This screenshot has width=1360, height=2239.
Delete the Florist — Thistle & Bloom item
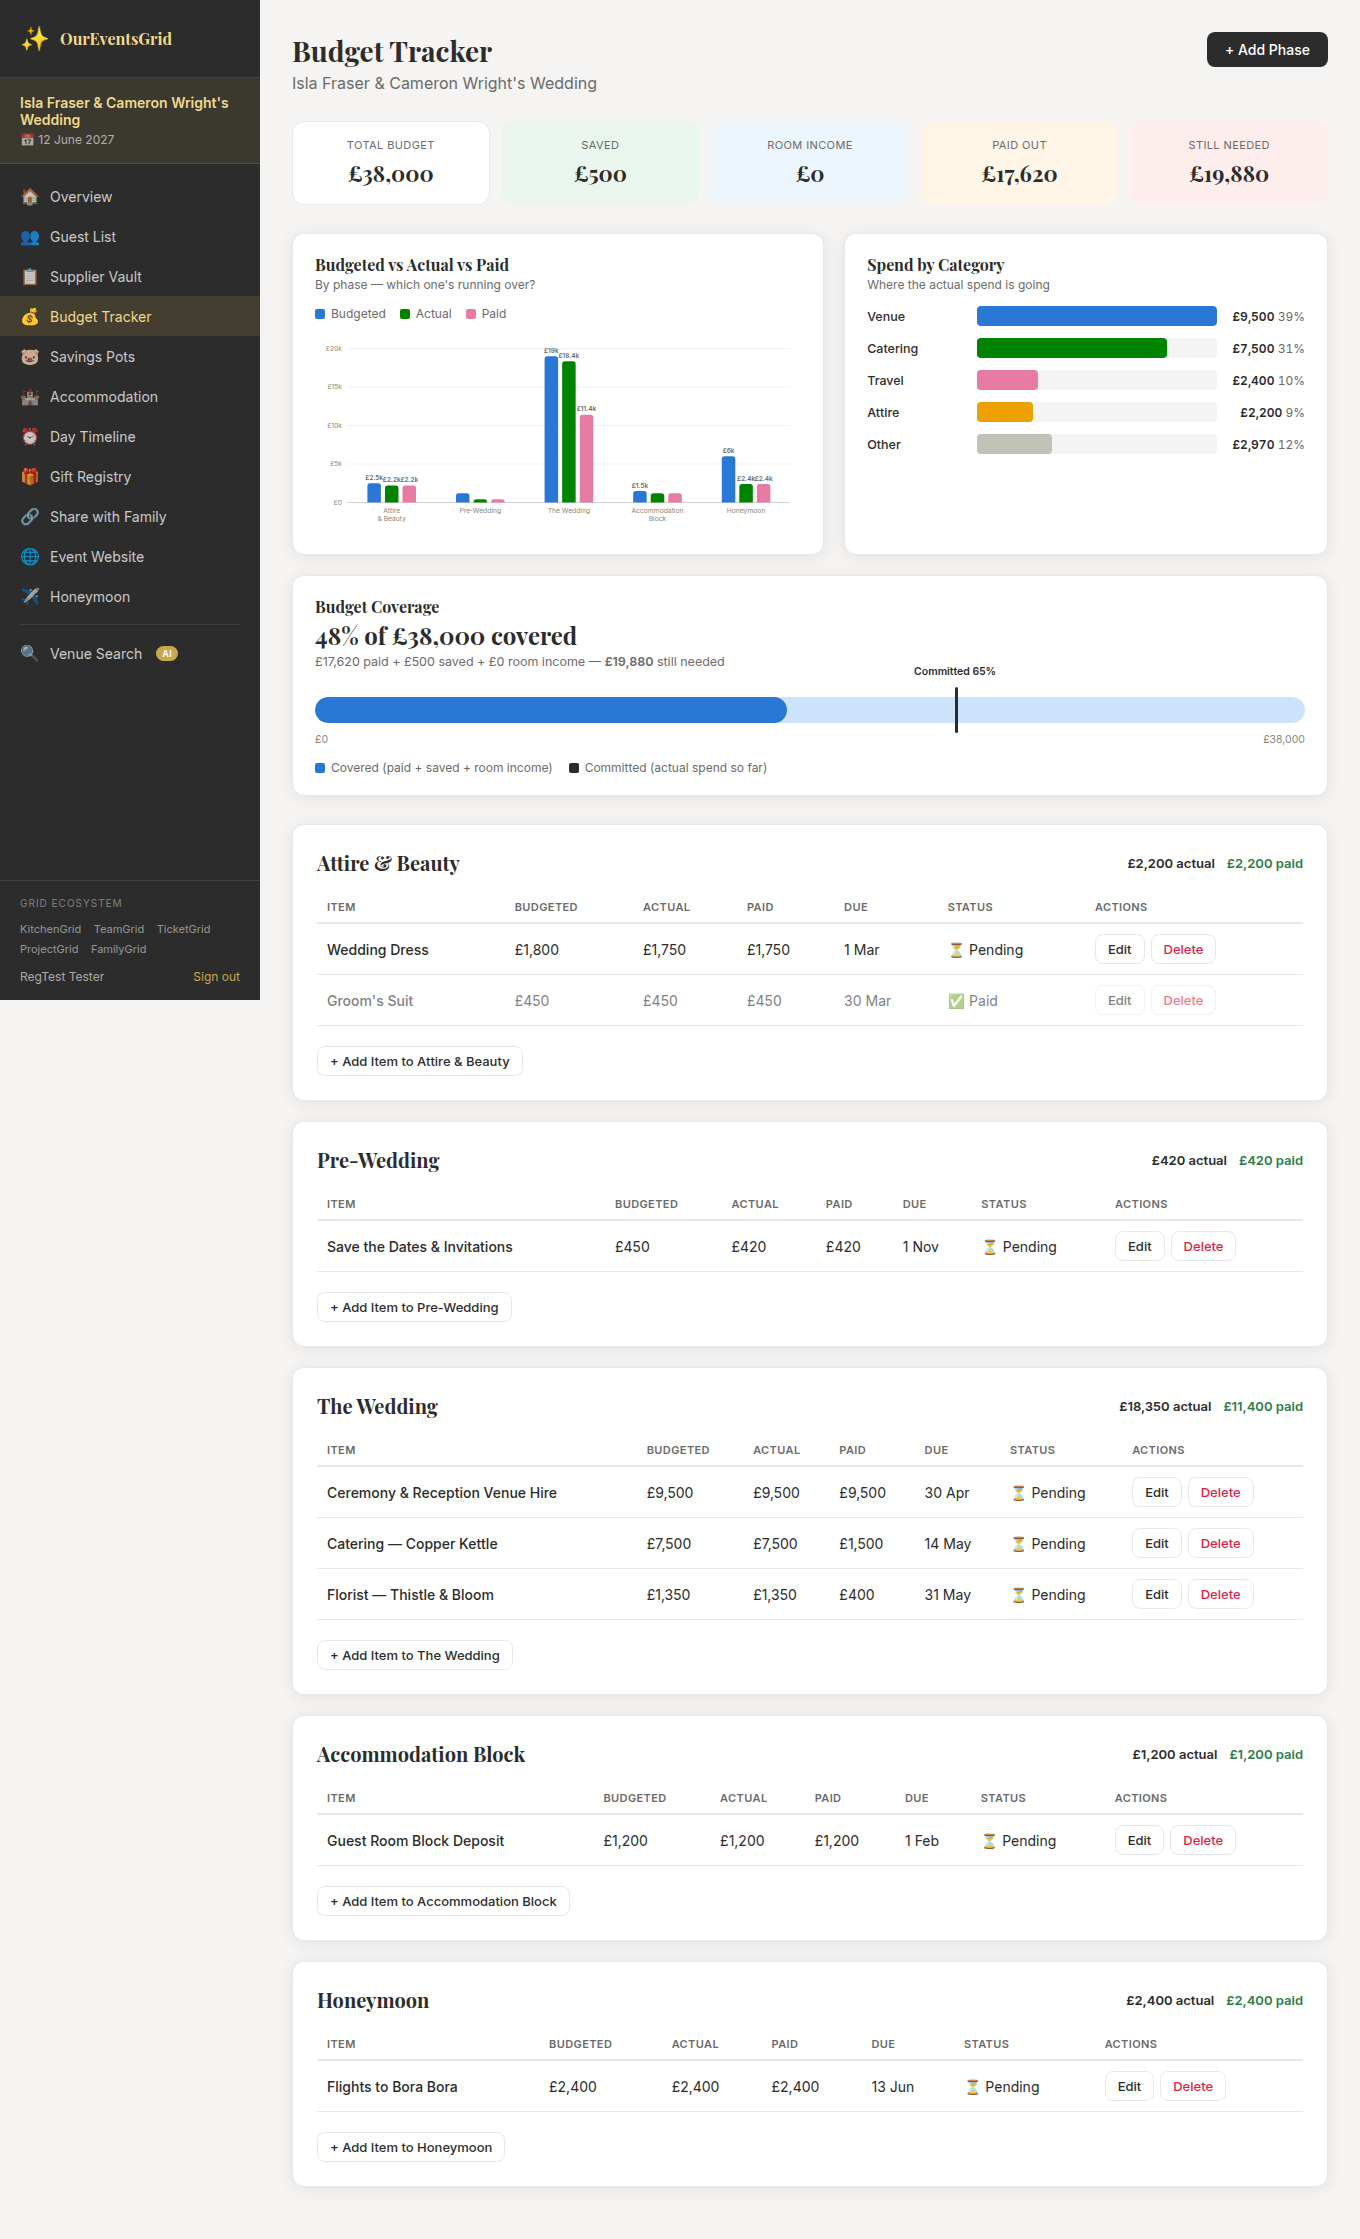[1220, 1595]
